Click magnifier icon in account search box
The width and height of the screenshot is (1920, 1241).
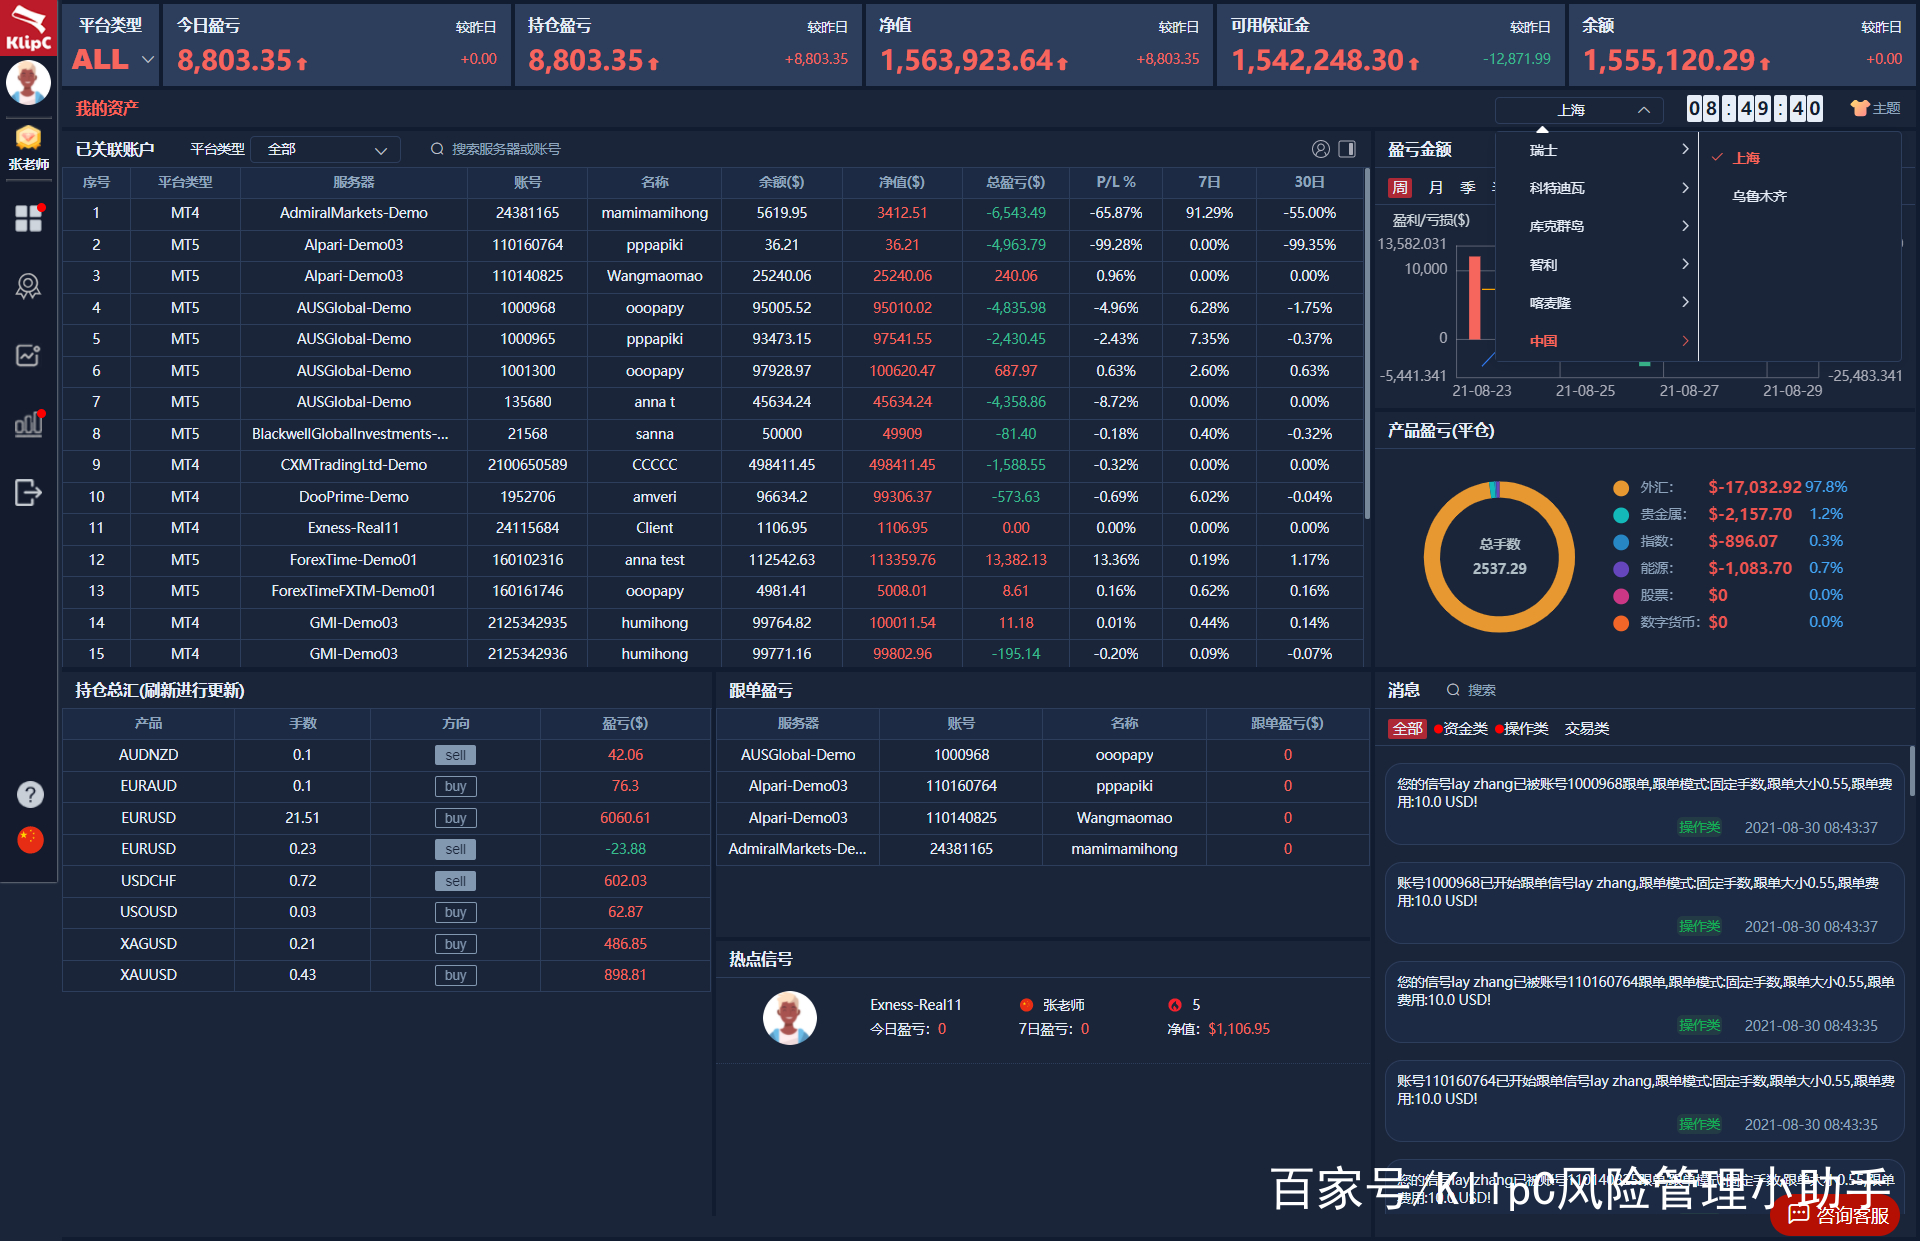coord(437,149)
